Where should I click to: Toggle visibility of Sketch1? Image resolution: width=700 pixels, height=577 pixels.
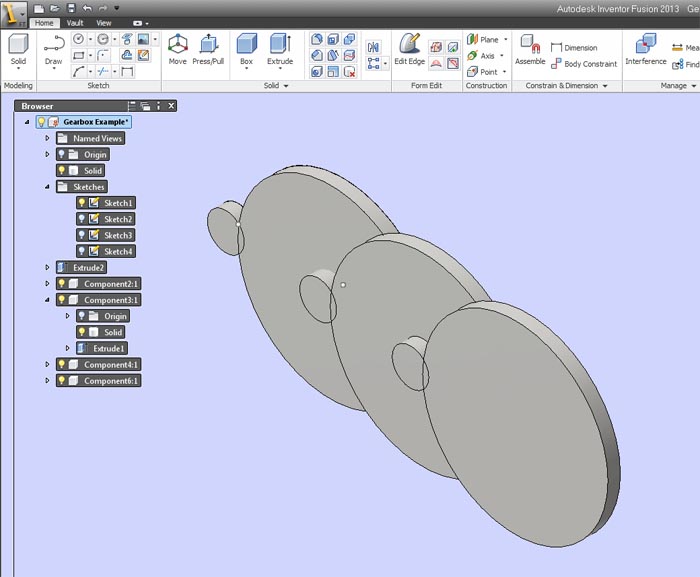pyautogui.click(x=82, y=203)
